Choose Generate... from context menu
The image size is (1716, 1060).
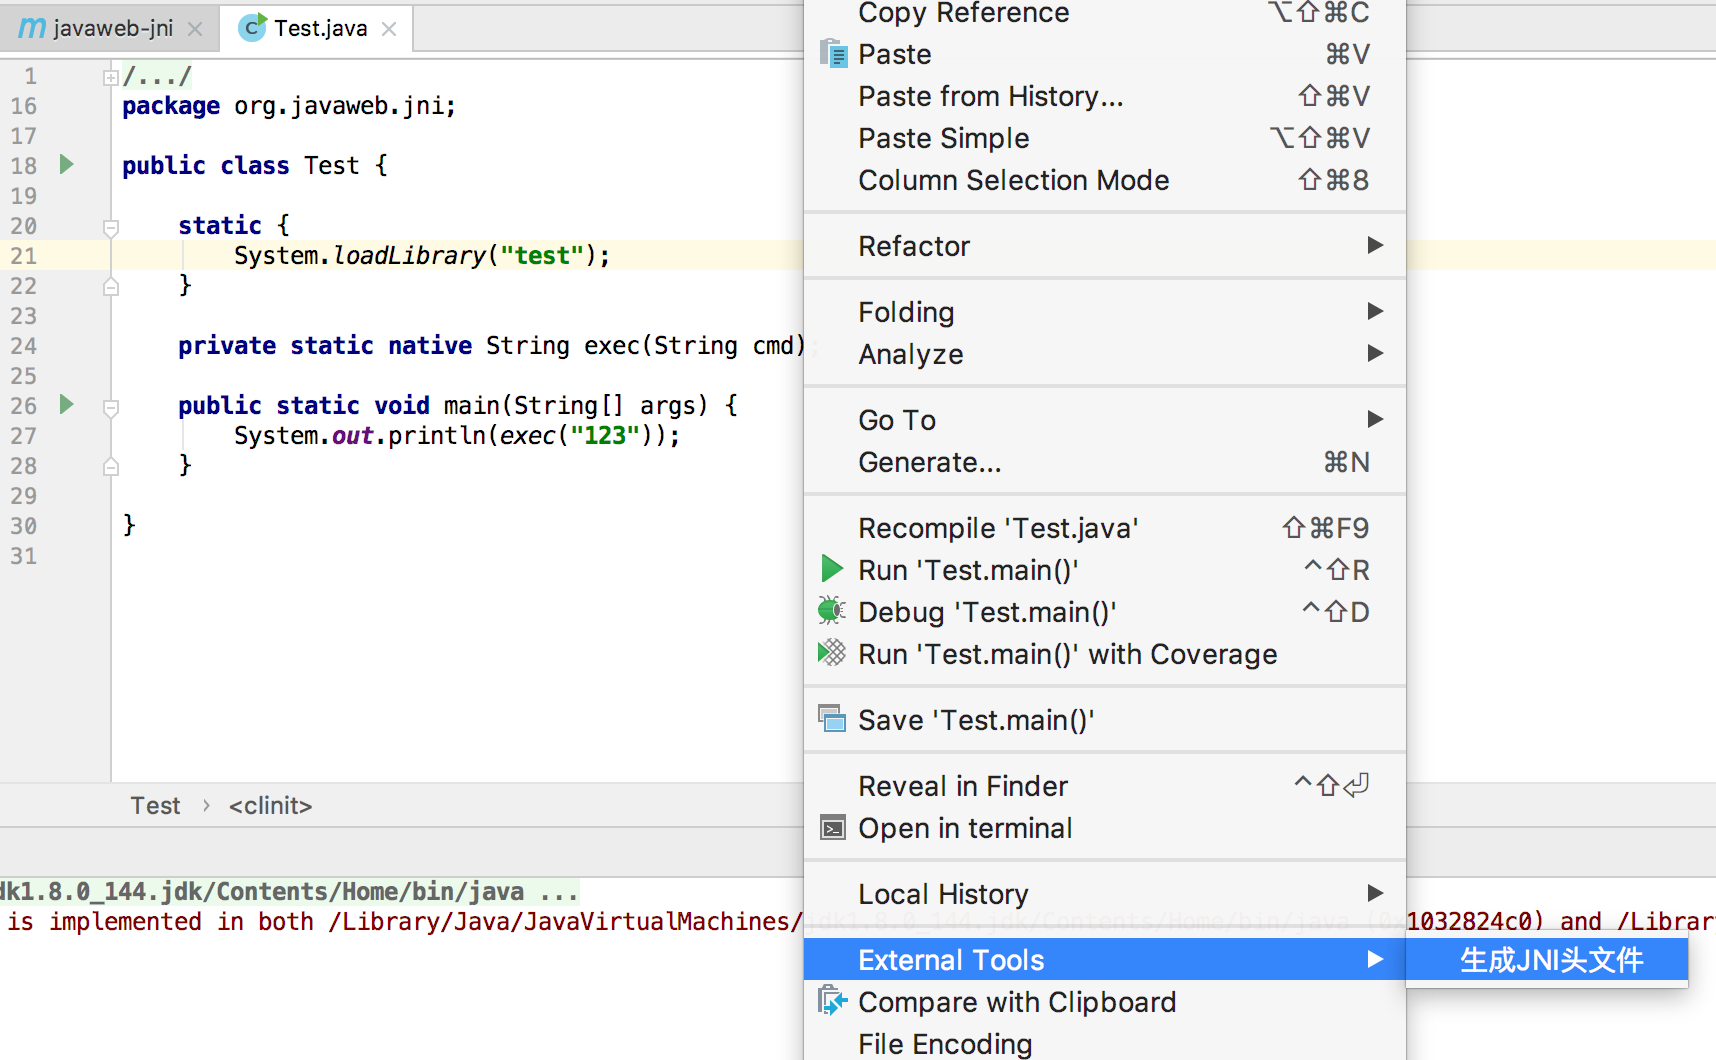1104,462
